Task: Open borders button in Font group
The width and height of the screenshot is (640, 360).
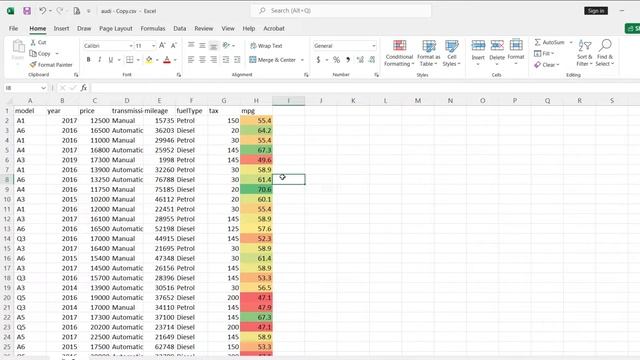Action: pyautogui.click(x=129, y=60)
